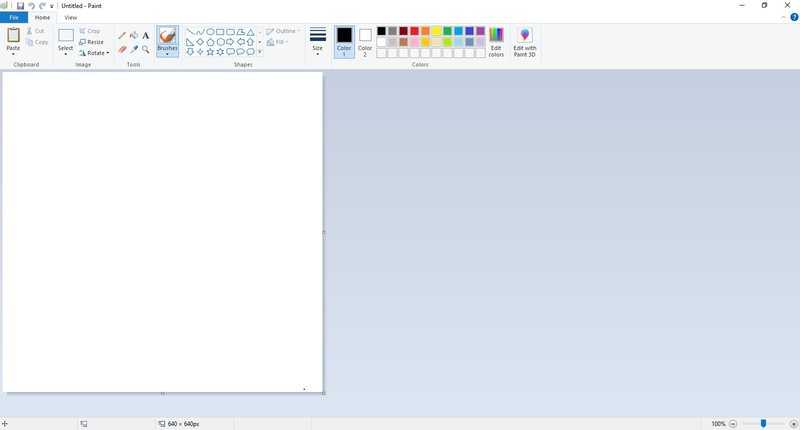The image size is (800, 430).
Task: Choose the Right triangle shape
Action: tap(190, 42)
